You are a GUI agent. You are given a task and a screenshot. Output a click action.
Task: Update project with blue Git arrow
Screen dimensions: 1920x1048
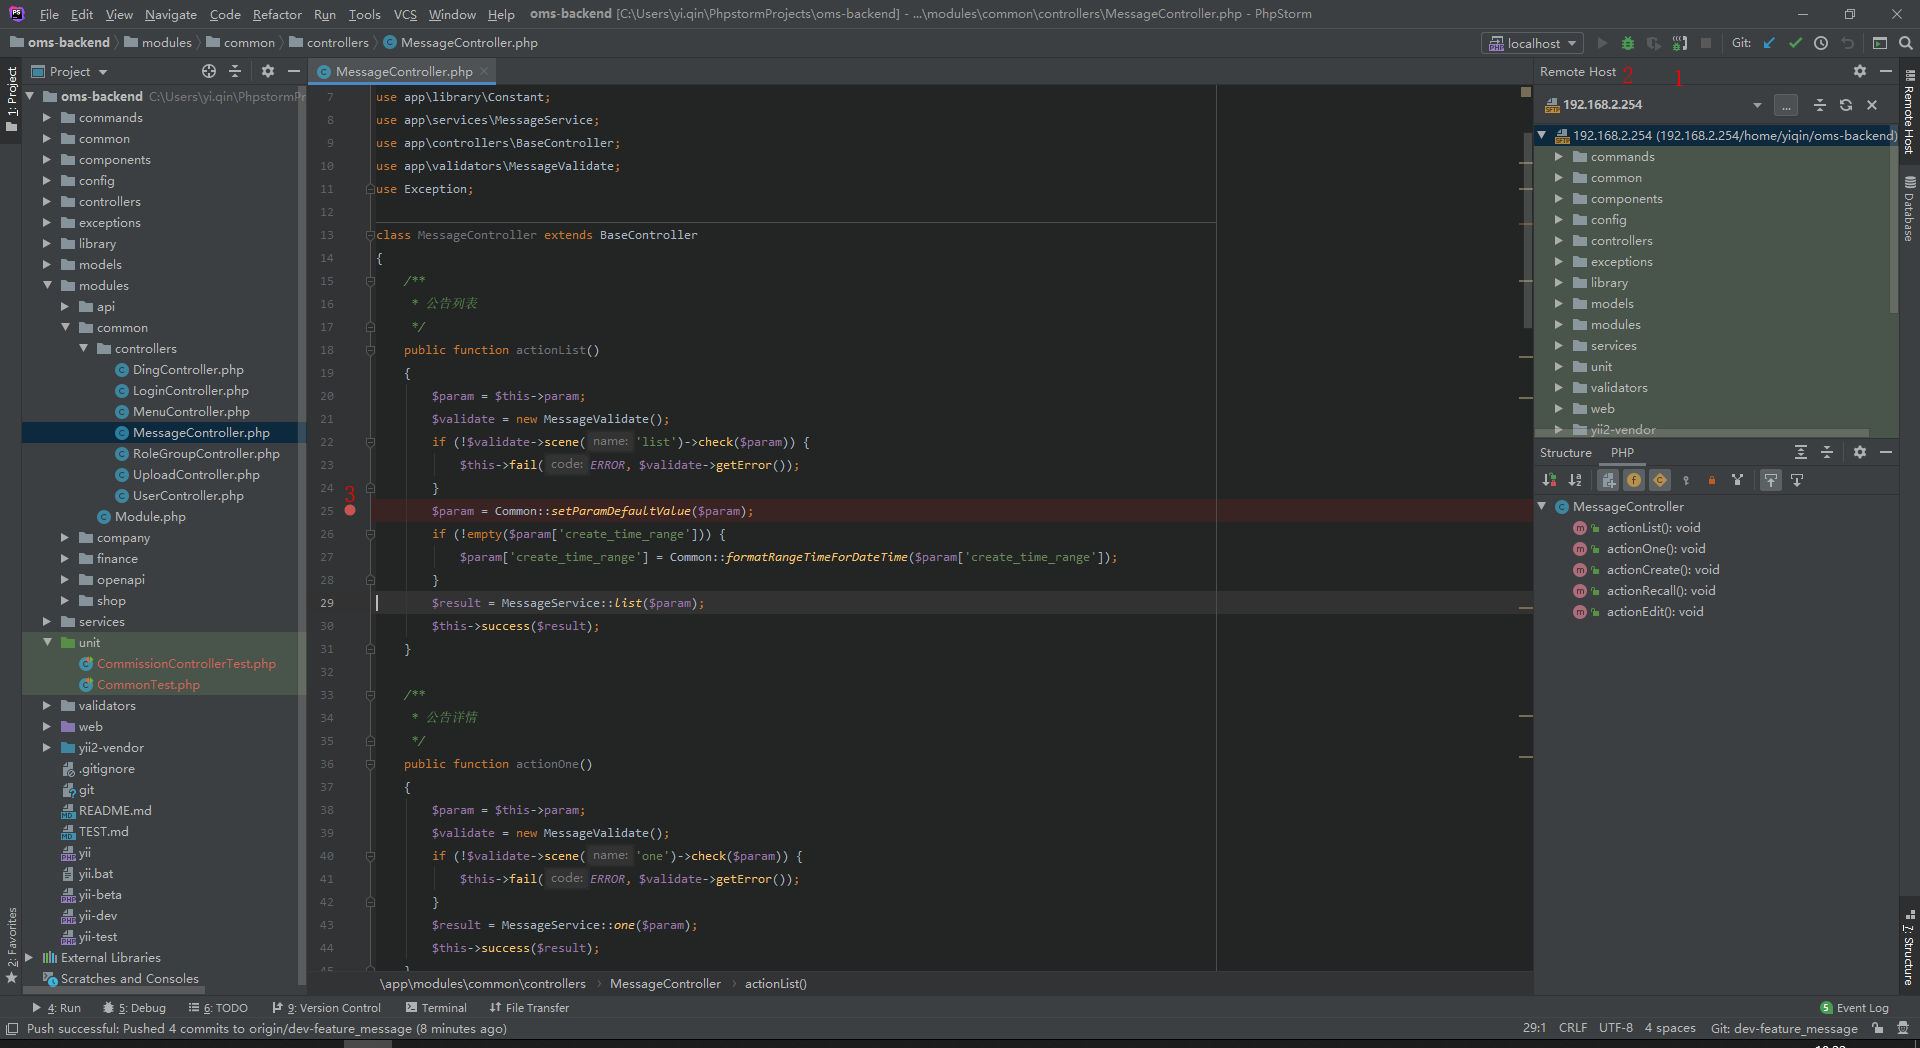click(x=1769, y=43)
